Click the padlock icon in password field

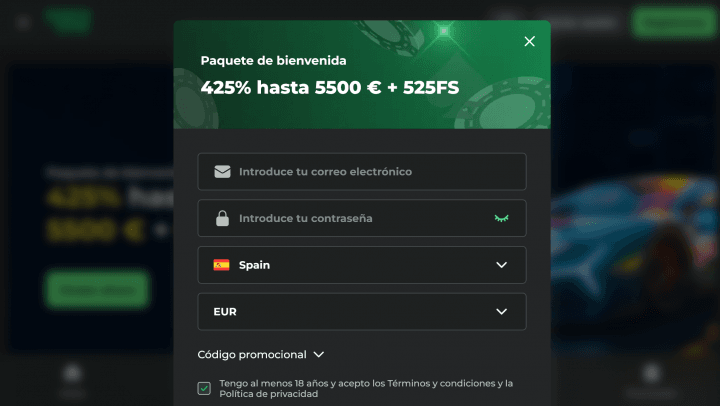pos(222,218)
